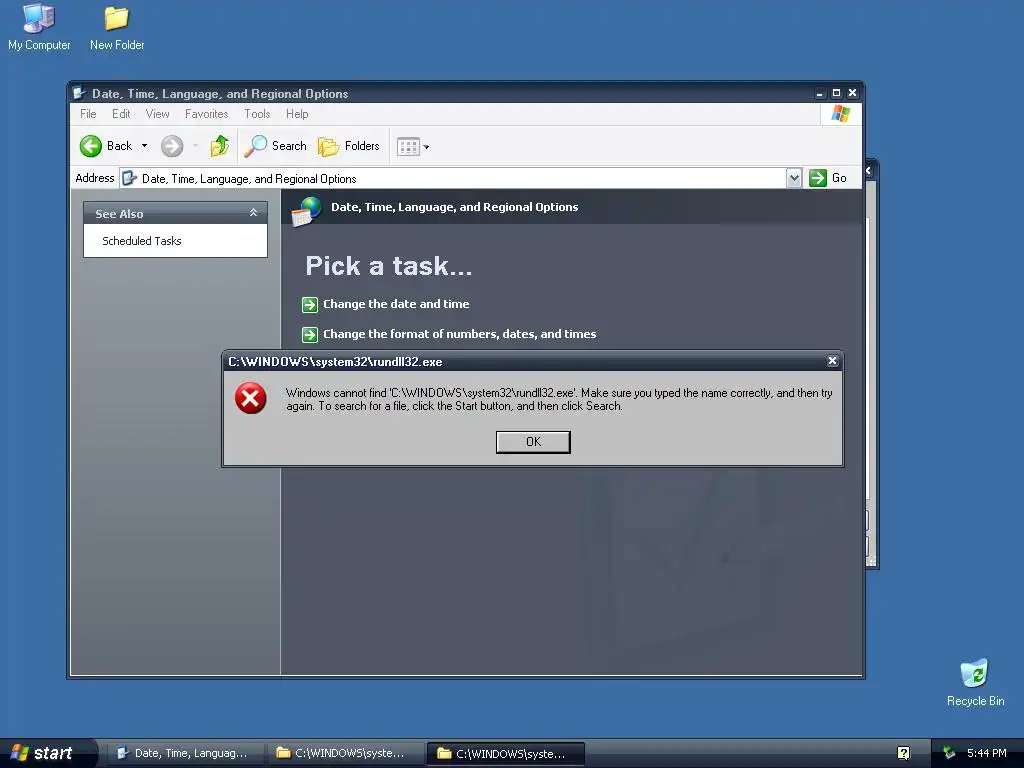Open the New Folder desktop icon
The height and width of the screenshot is (768, 1024).
click(117, 28)
